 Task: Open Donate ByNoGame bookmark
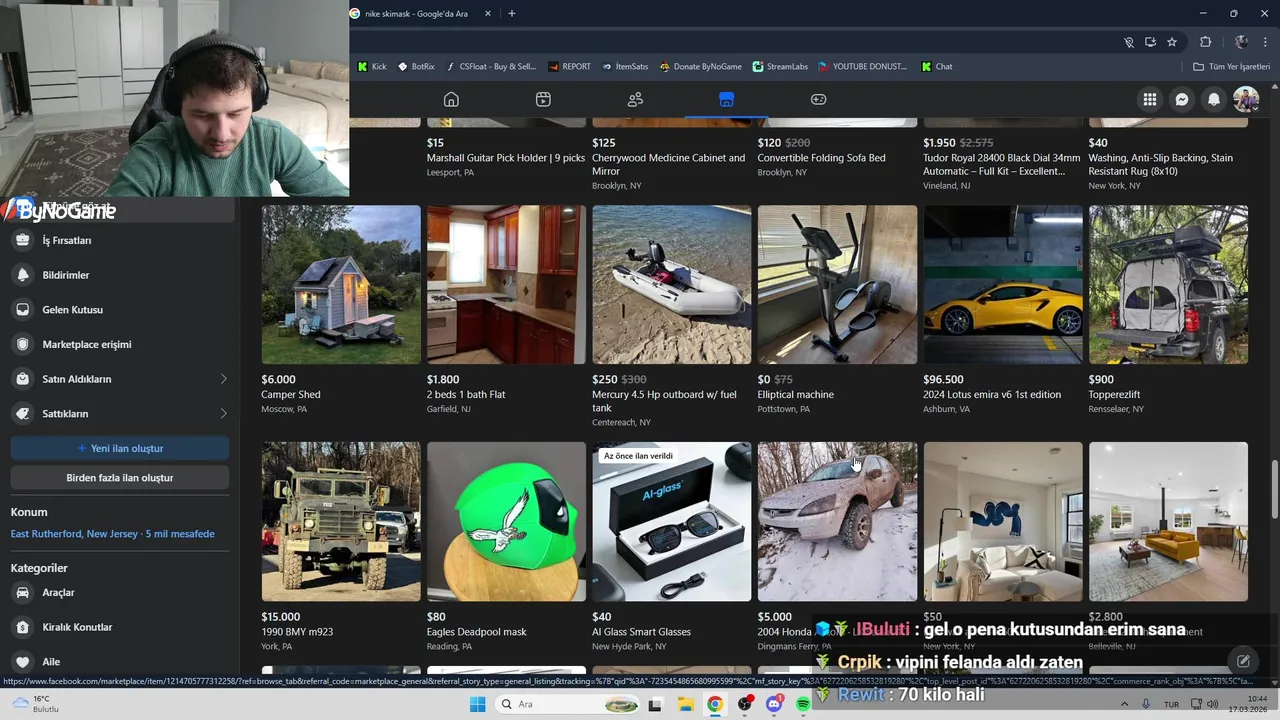click(700, 67)
